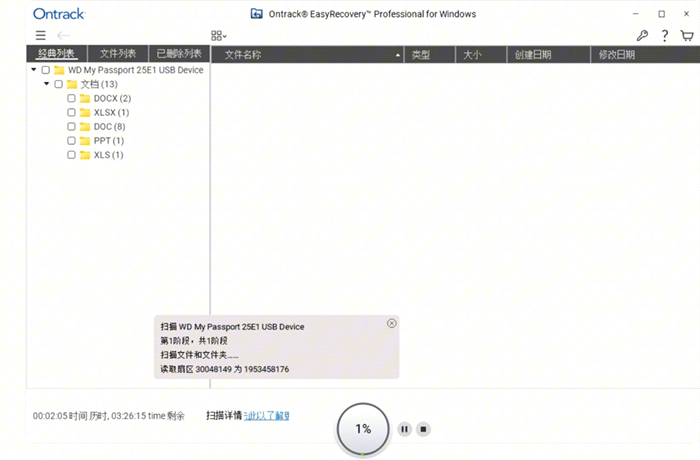The width and height of the screenshot is (700, 460).
Task: Click the 1% progress circle
Action: point(363,429)
